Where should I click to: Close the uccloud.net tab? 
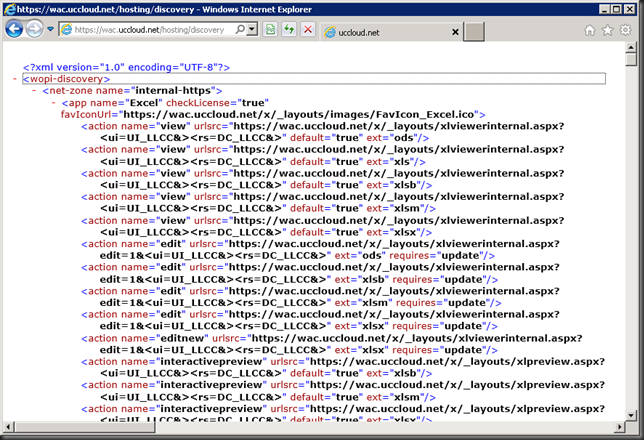(x=455, y=32)
